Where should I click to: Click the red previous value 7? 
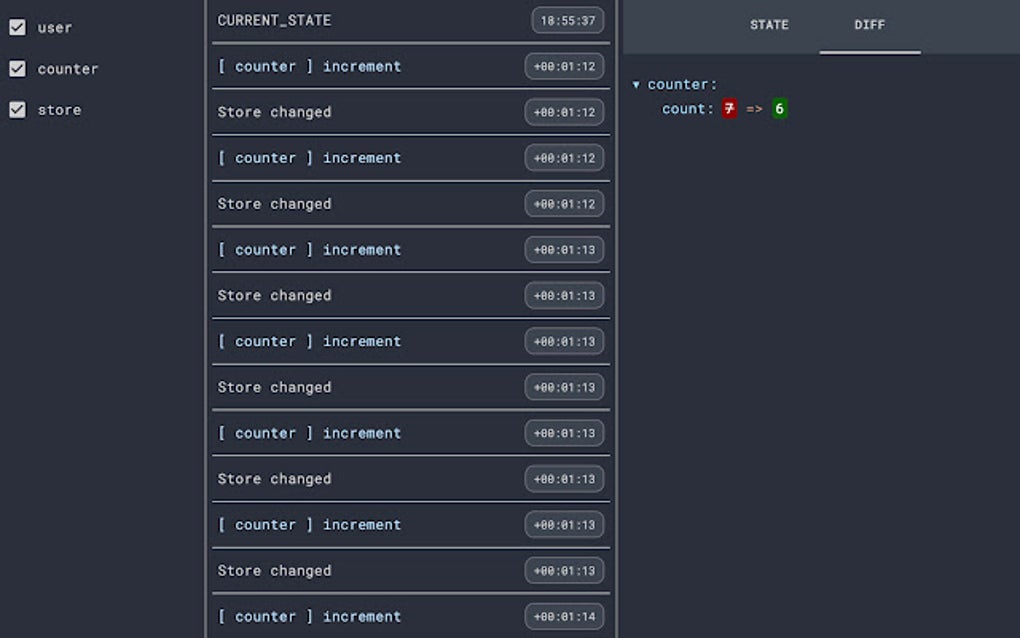729,109
